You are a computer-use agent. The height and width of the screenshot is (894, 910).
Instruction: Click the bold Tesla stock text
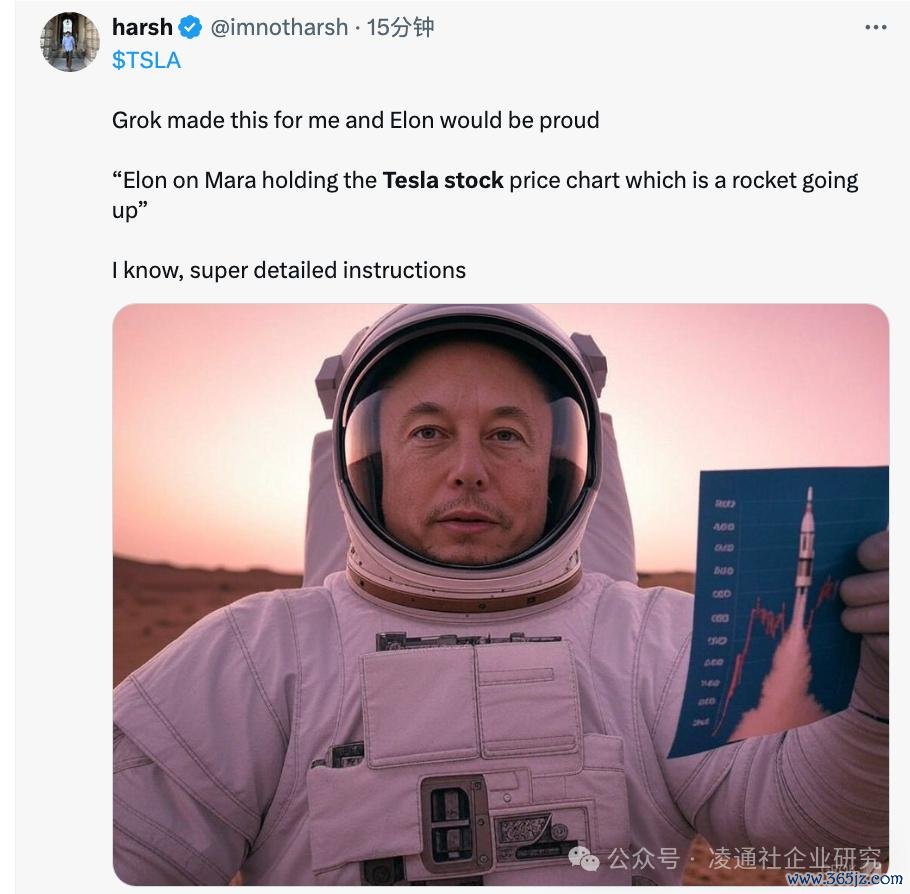[x=443, y=181]
